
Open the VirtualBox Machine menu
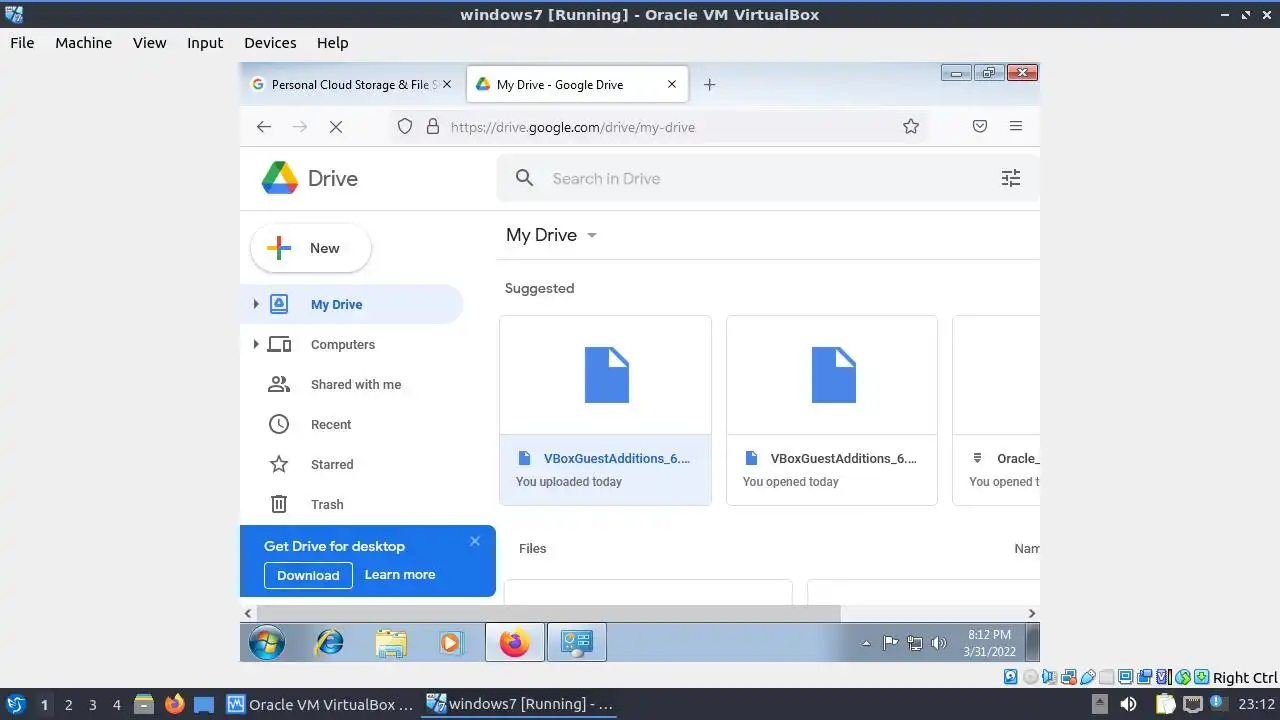point(83,43)
